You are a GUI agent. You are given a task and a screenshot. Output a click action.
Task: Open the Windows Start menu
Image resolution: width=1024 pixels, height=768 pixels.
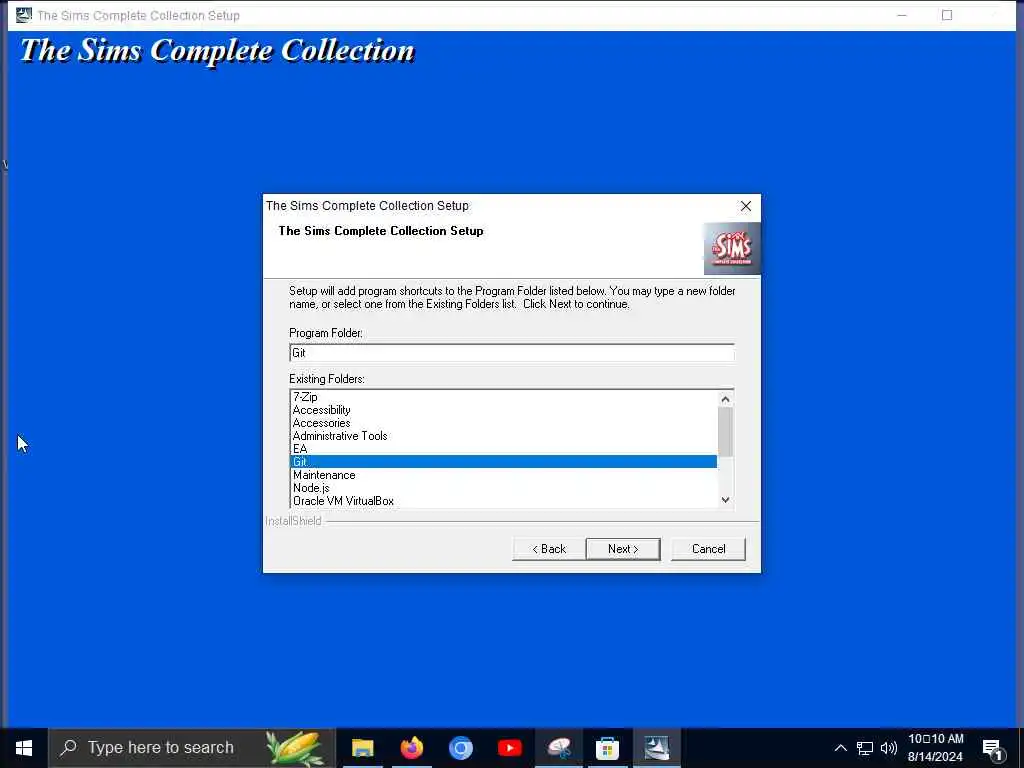24,748
